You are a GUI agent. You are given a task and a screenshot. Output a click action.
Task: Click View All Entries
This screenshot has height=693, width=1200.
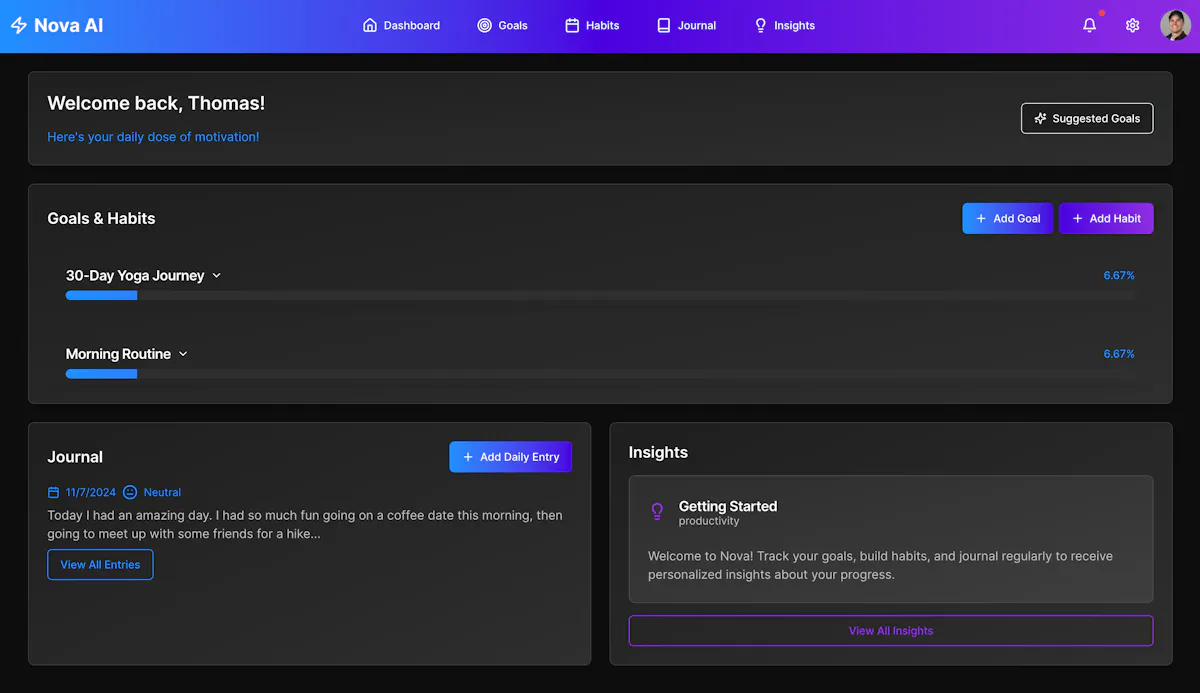(100, 565)
